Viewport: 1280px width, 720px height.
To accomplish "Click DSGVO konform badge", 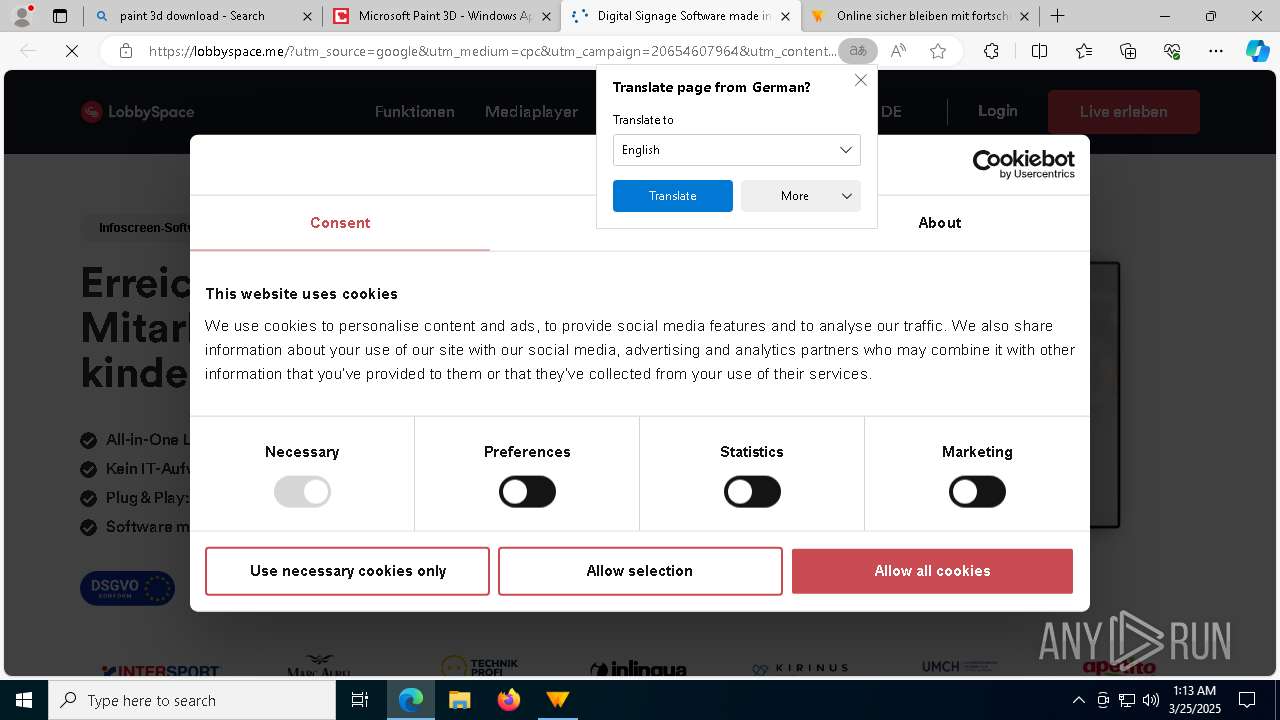I will tap(128, 588).
